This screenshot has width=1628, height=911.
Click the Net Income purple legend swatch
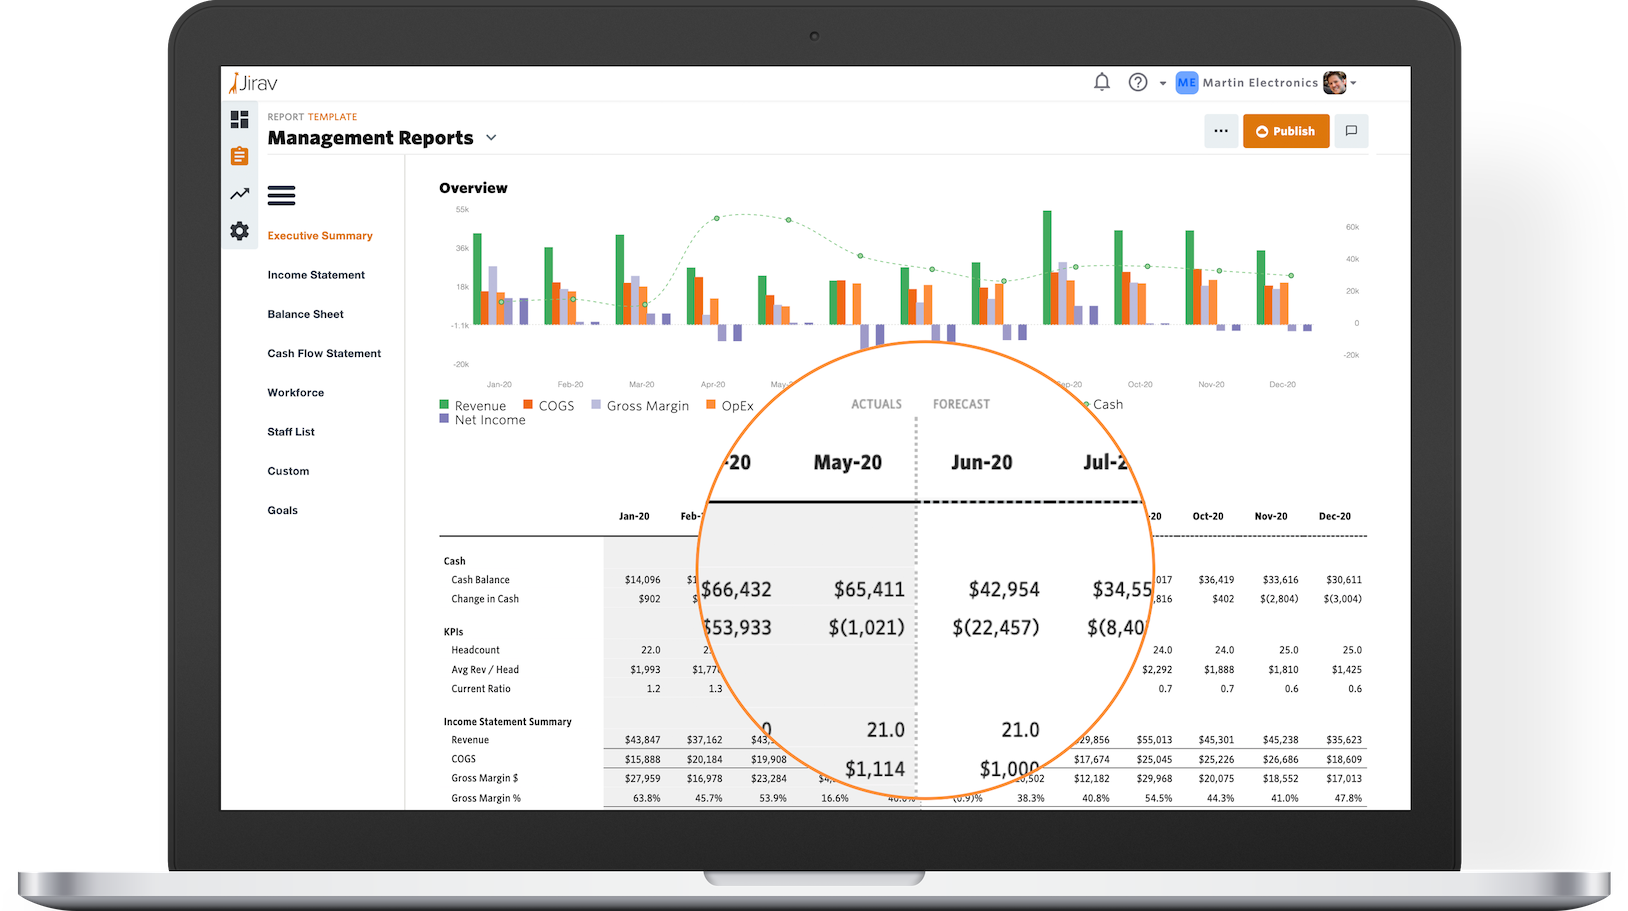coord(444,420)
